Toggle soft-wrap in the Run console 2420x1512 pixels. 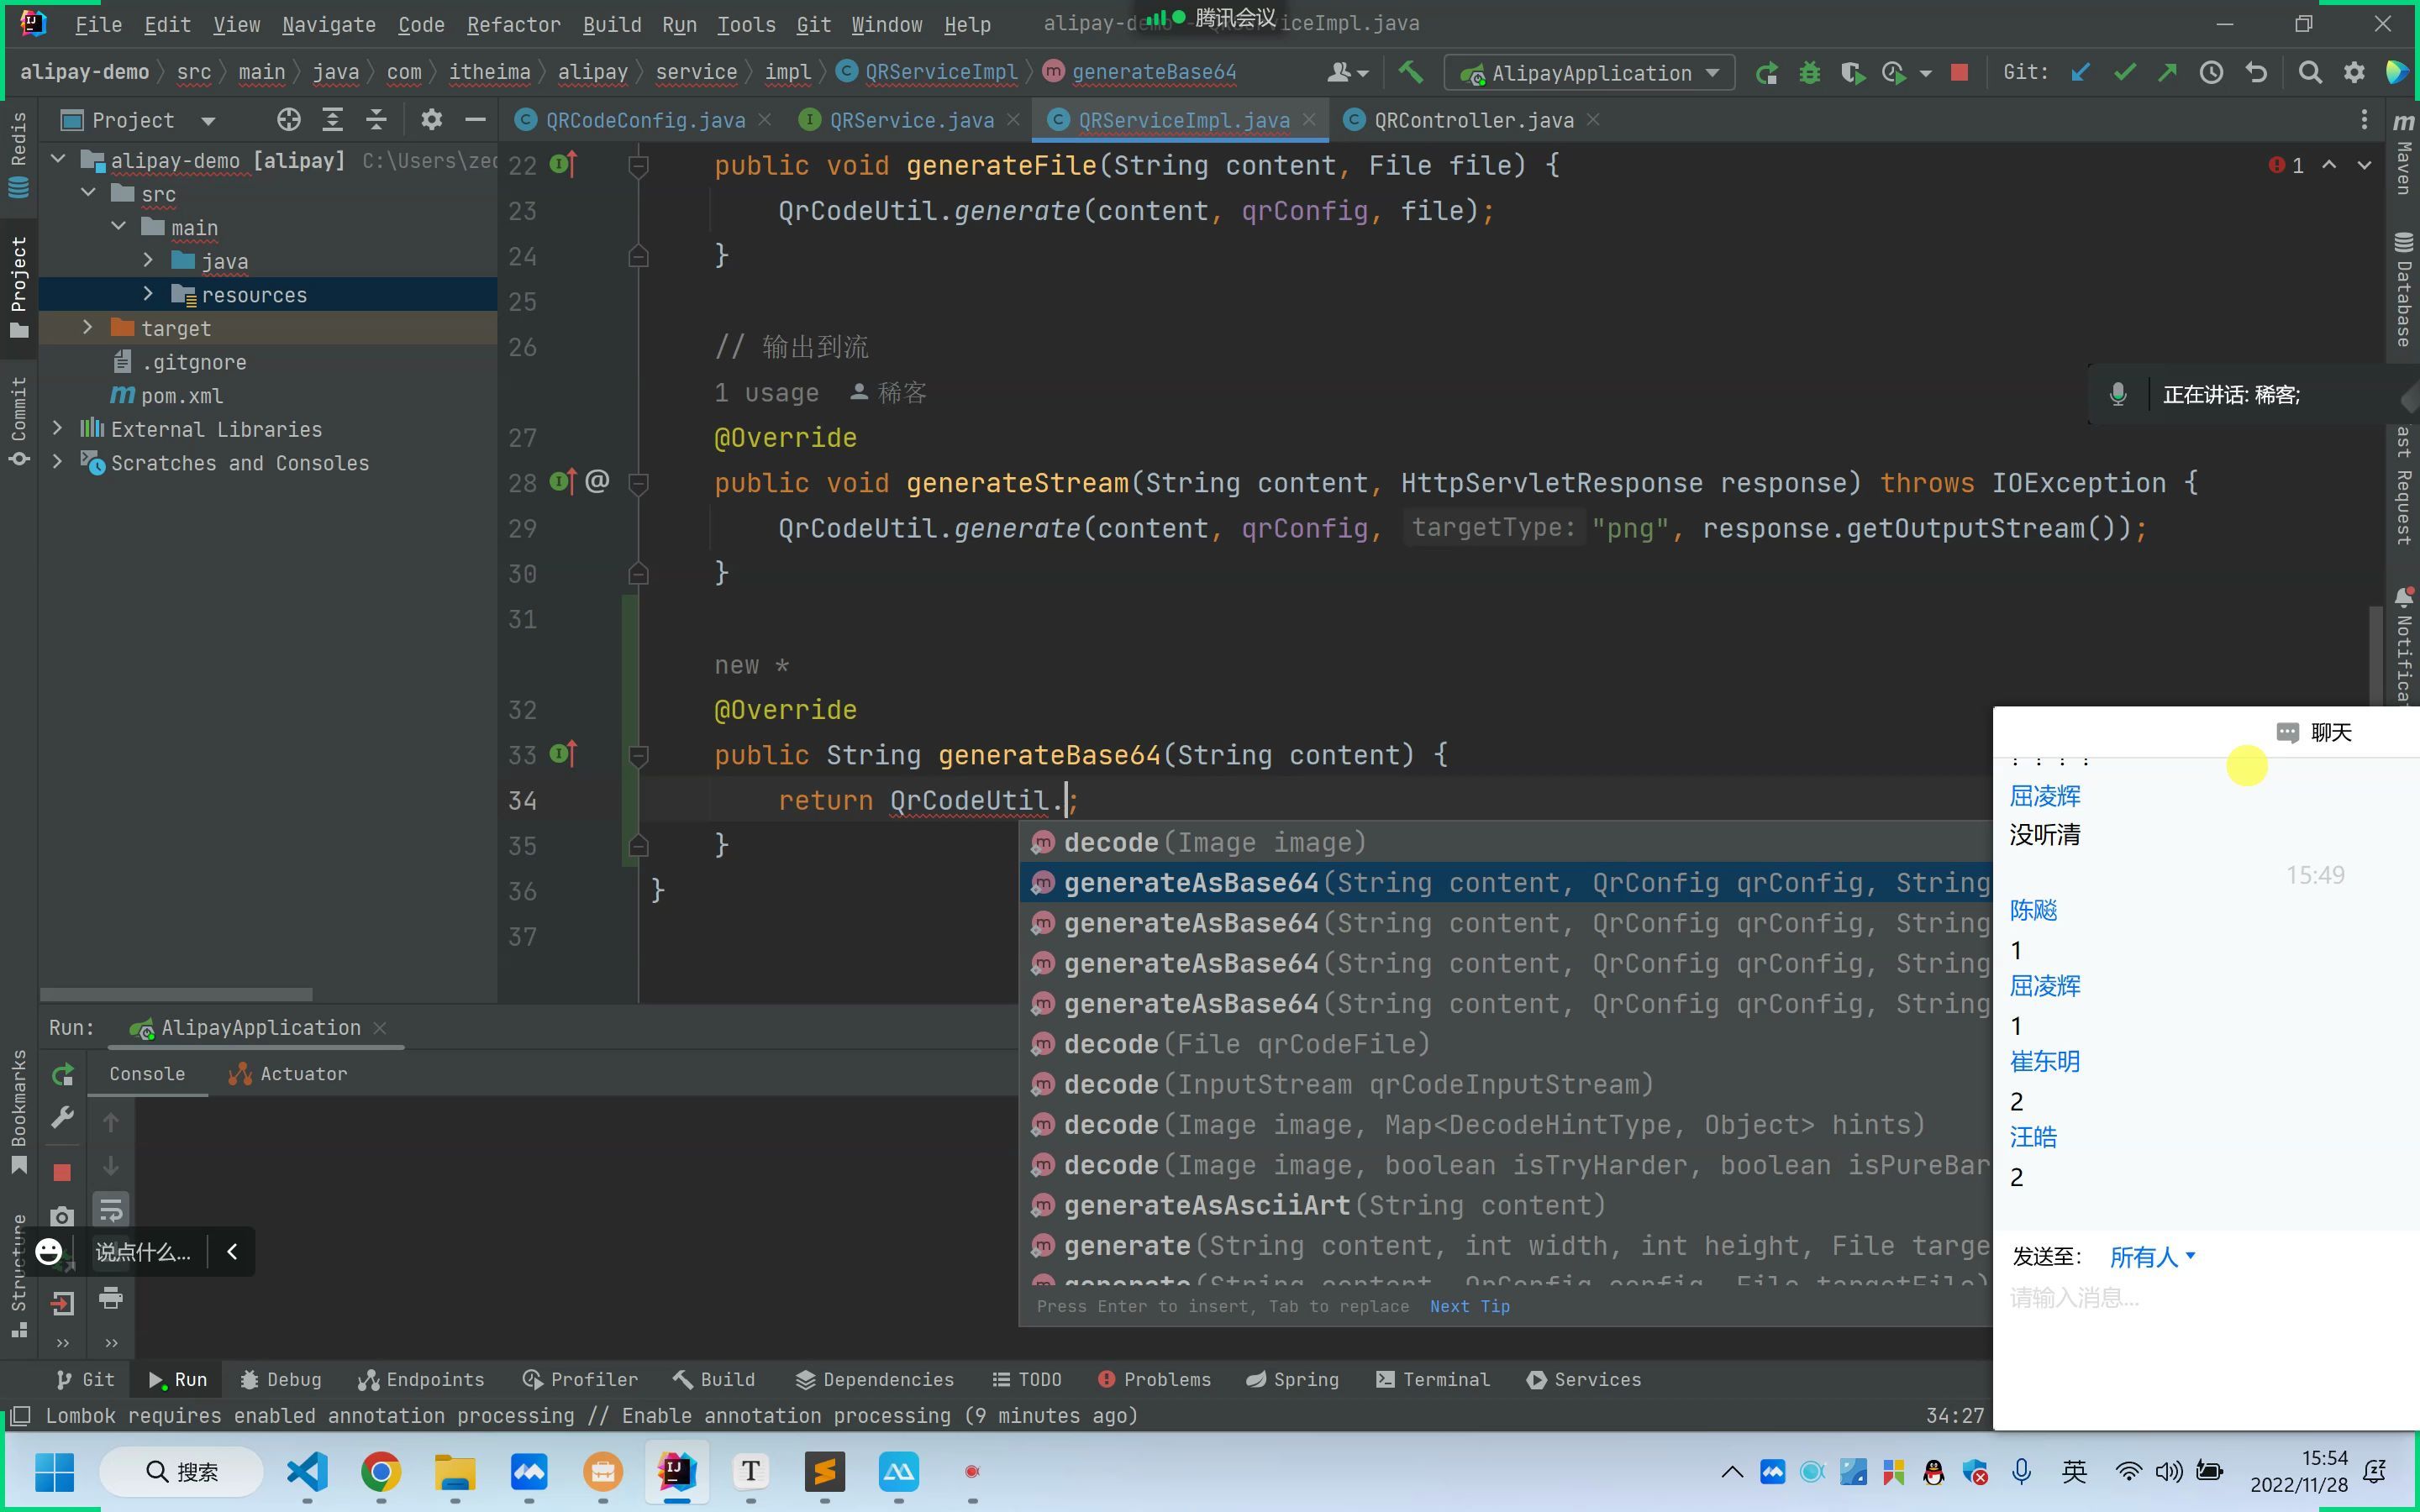tap(111, 1210)
